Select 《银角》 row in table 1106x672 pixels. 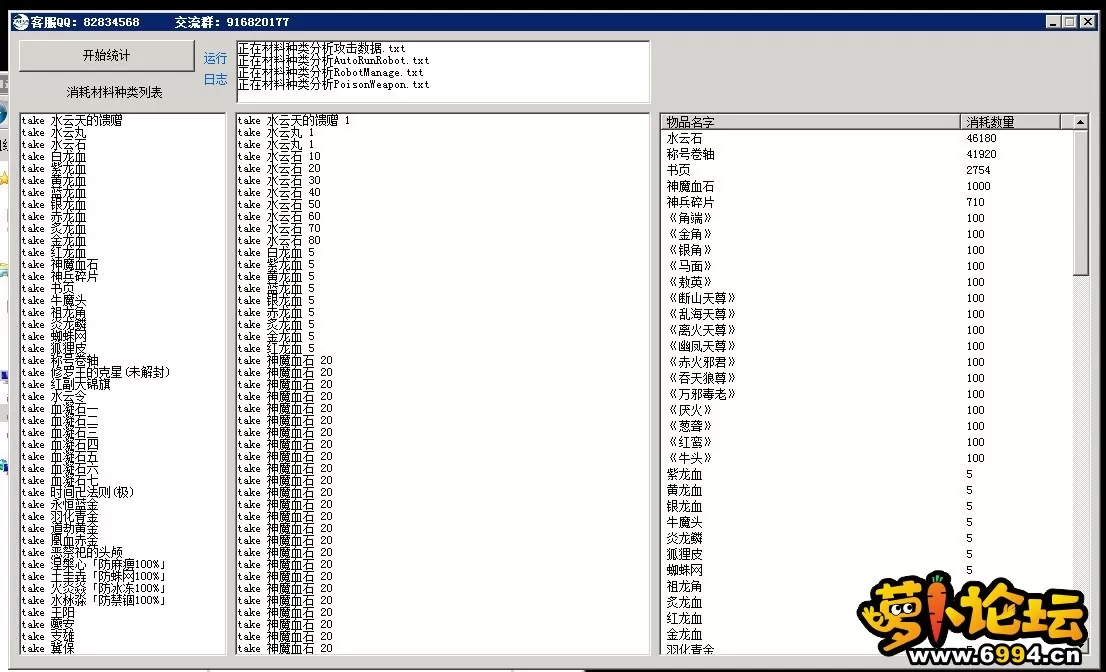pyautogui.click(x=868, y=250)
